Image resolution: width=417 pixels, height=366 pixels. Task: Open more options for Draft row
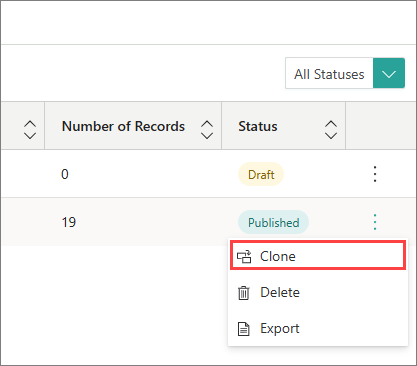click(x=375, y=174)
